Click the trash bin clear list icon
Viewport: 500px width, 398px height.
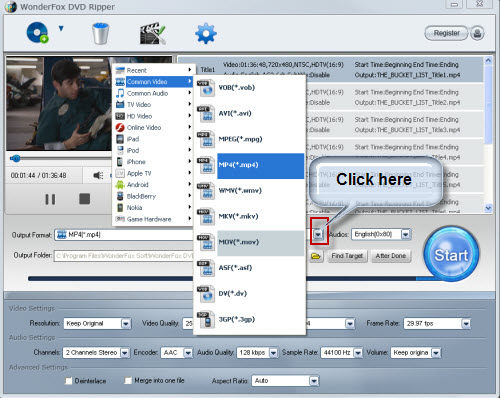coord(100,33)
